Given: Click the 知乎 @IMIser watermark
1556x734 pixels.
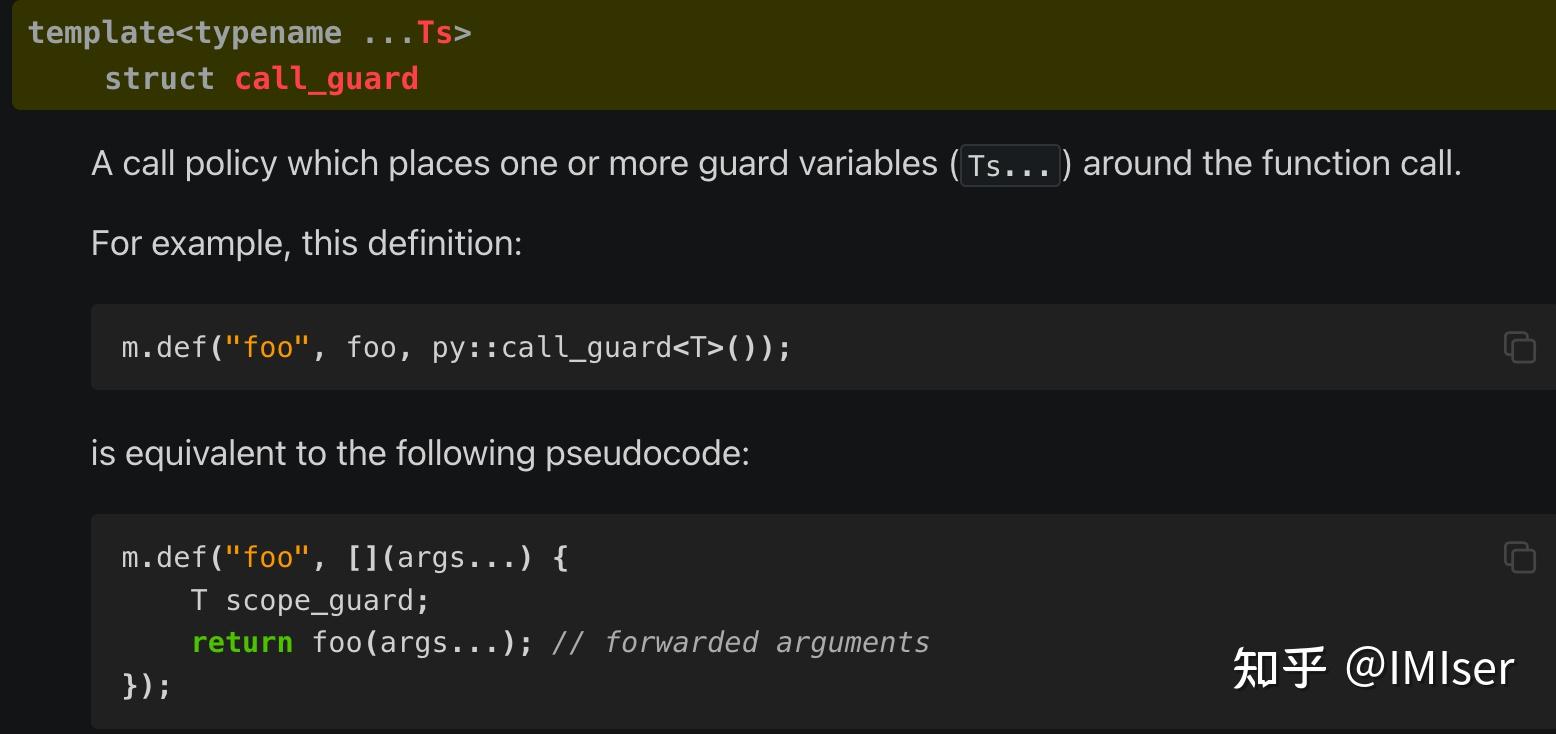Looking at the screenshot, I should [1372, 668].
